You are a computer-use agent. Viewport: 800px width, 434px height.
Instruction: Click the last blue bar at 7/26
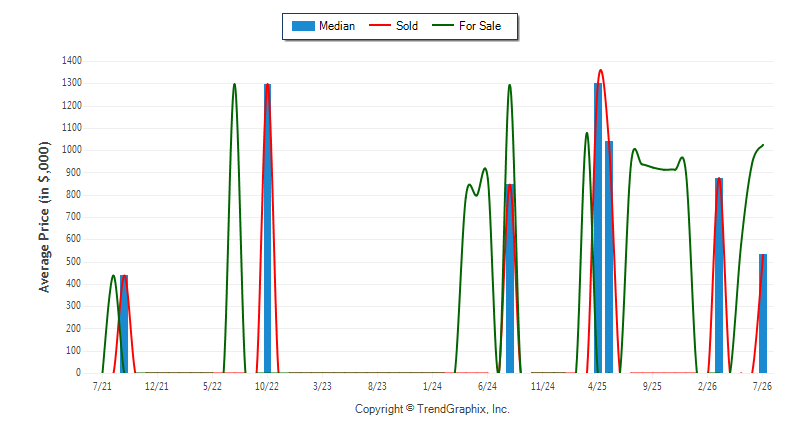[763, 313]
